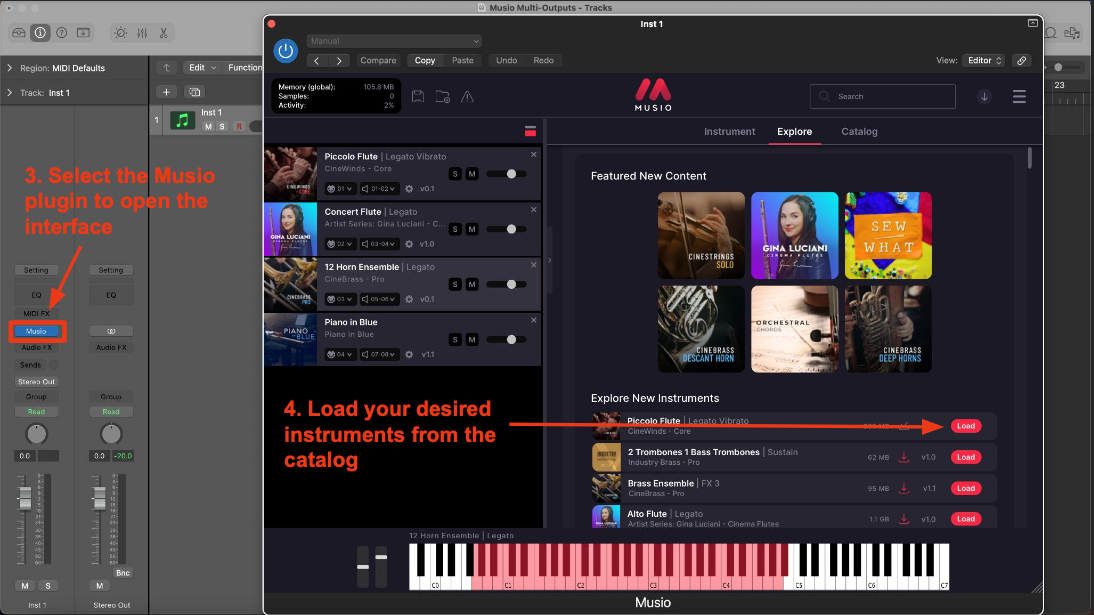
Task: Open Logic scissors editors icon
Action: [163, 33]
